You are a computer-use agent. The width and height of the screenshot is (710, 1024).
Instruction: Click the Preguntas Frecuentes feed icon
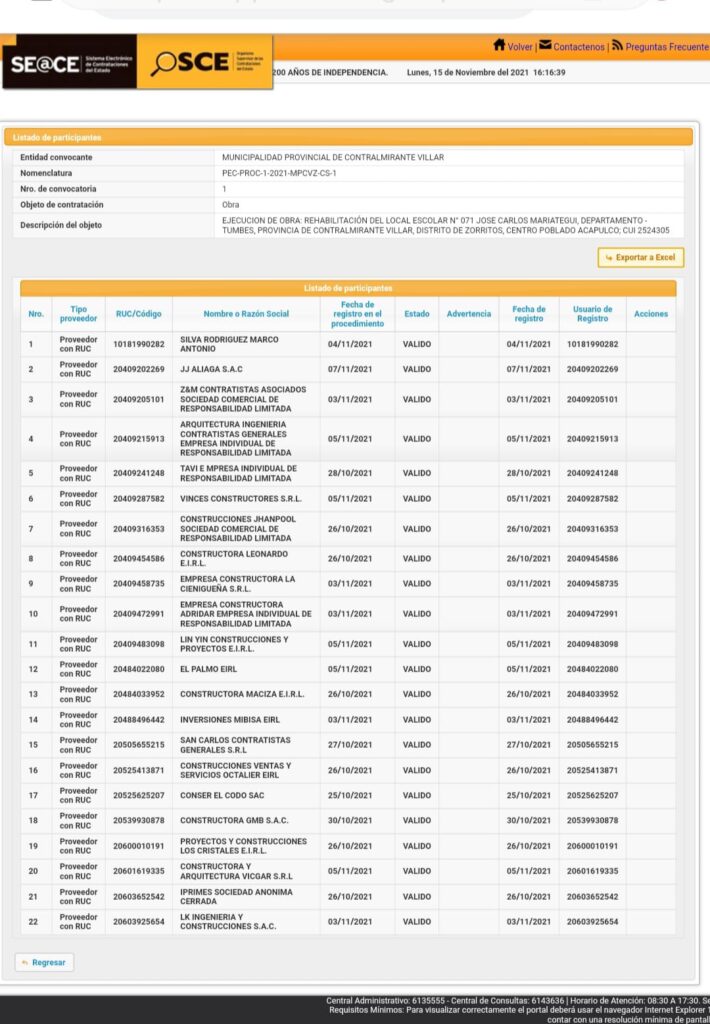[618, 46]
